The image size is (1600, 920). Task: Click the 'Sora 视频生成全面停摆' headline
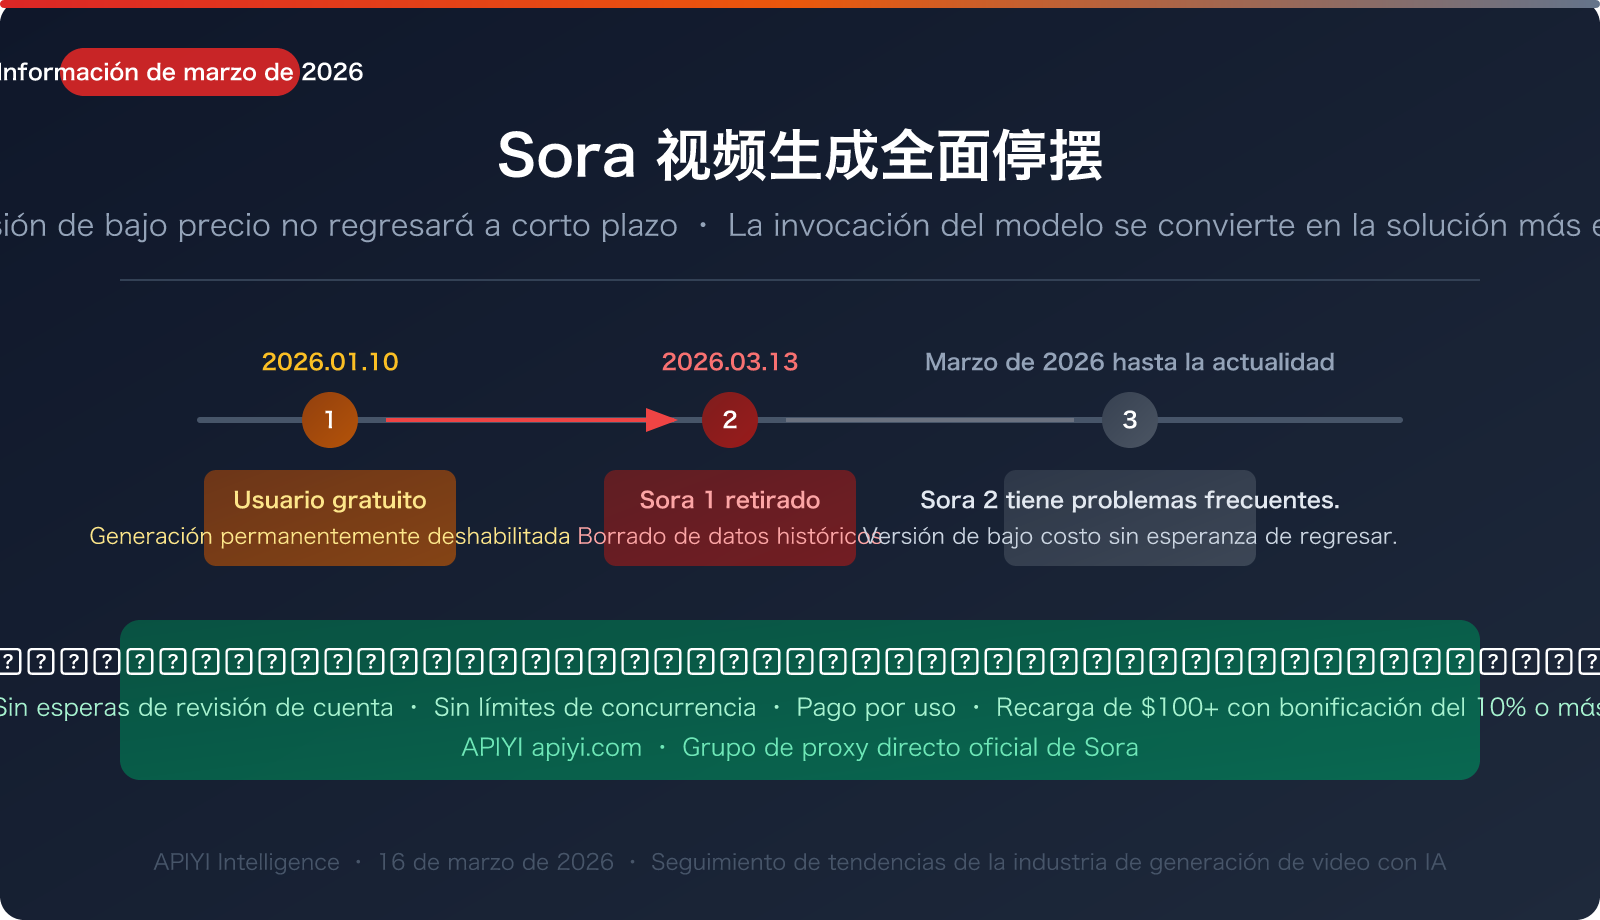(x=800, y=156)
